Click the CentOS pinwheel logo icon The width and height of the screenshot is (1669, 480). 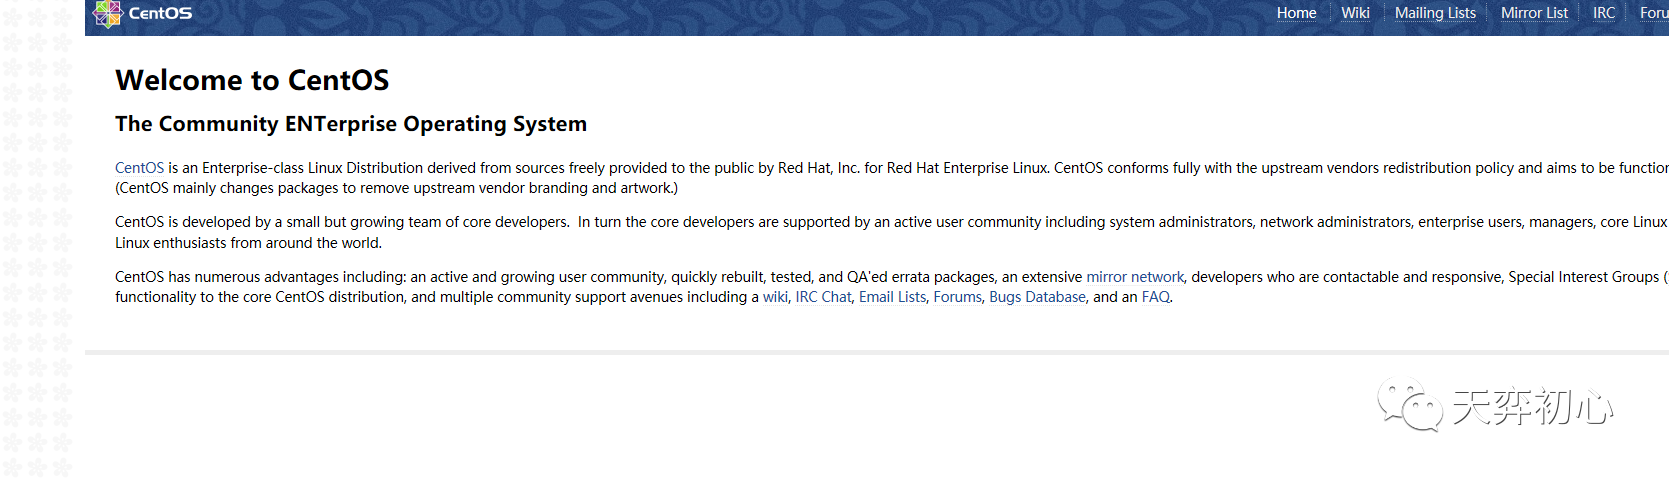[x=107, y=14]
